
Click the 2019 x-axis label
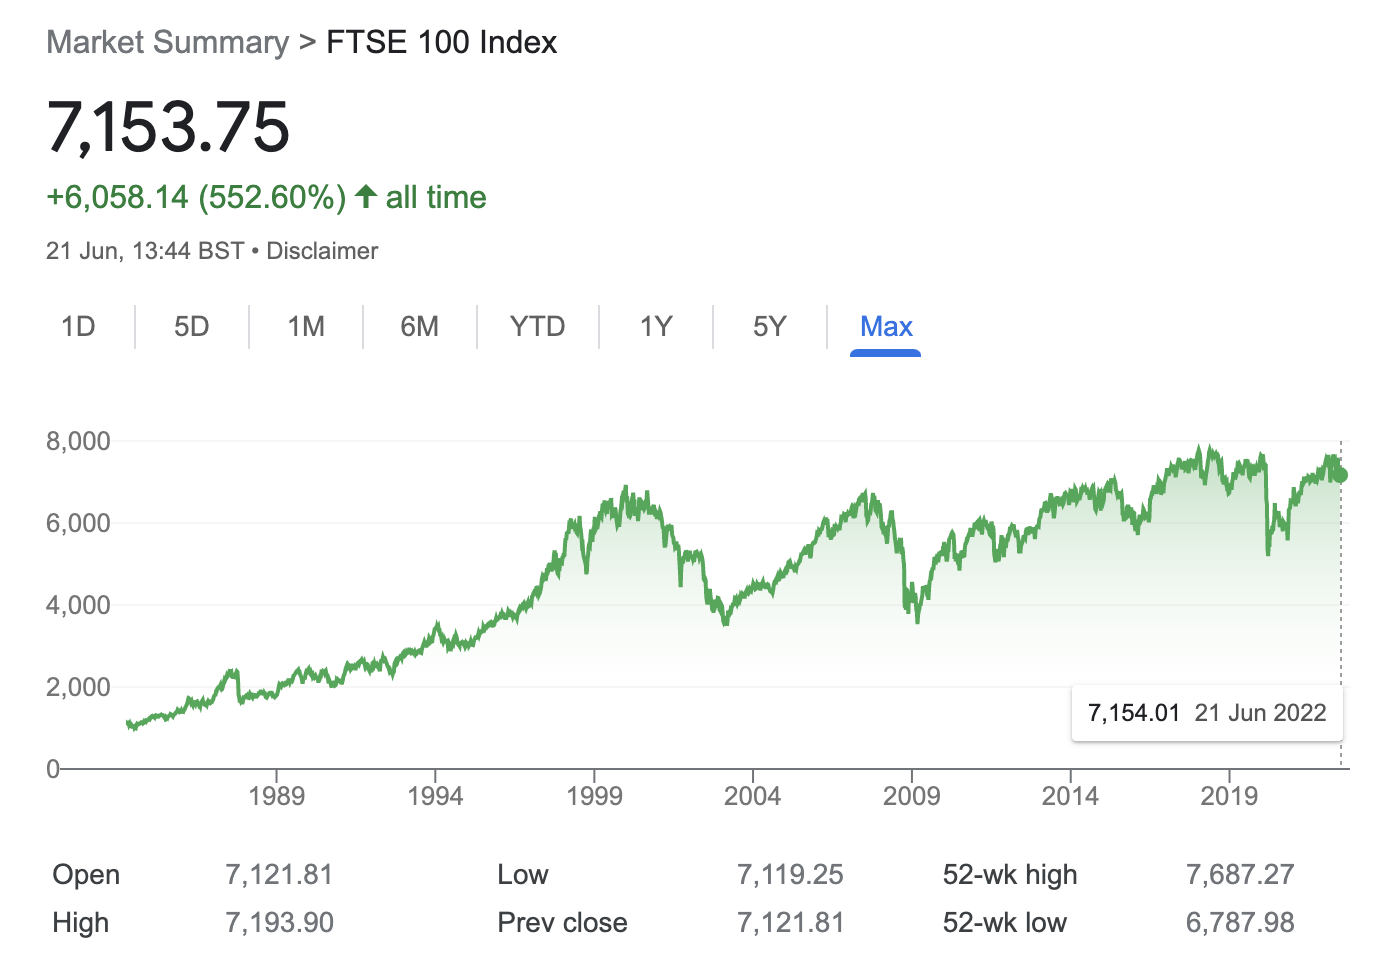coord(1229,796)
